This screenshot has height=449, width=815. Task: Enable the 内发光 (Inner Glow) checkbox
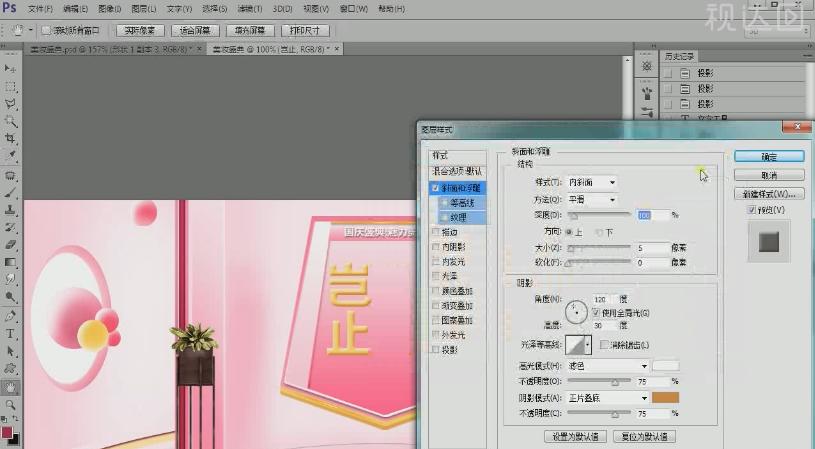[436, 261]
